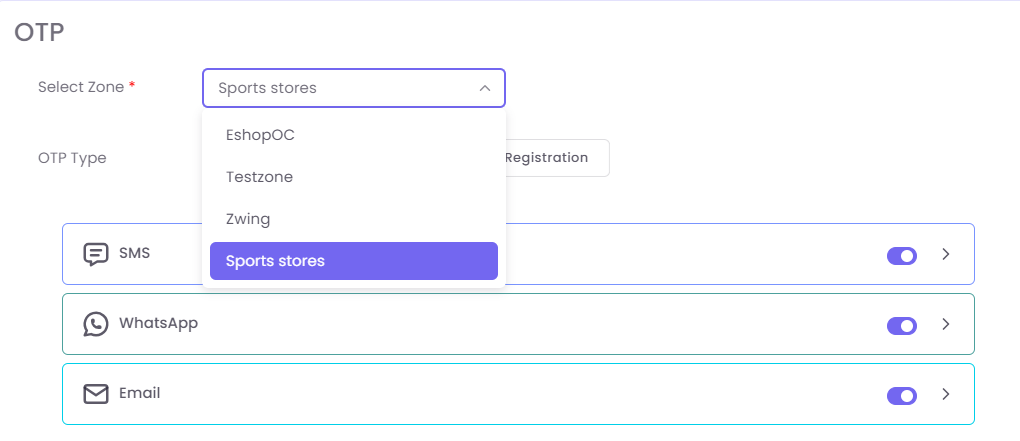Turn off the Email OTP switch
Screen dimensions: 1020x441
pos(901,395)
